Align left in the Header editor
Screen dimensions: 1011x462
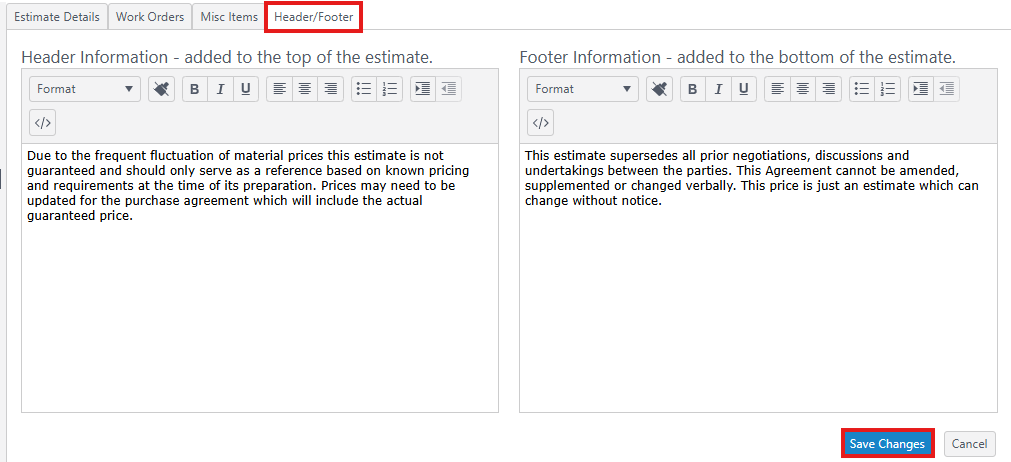pyautogui.click(x=279, y=89)
